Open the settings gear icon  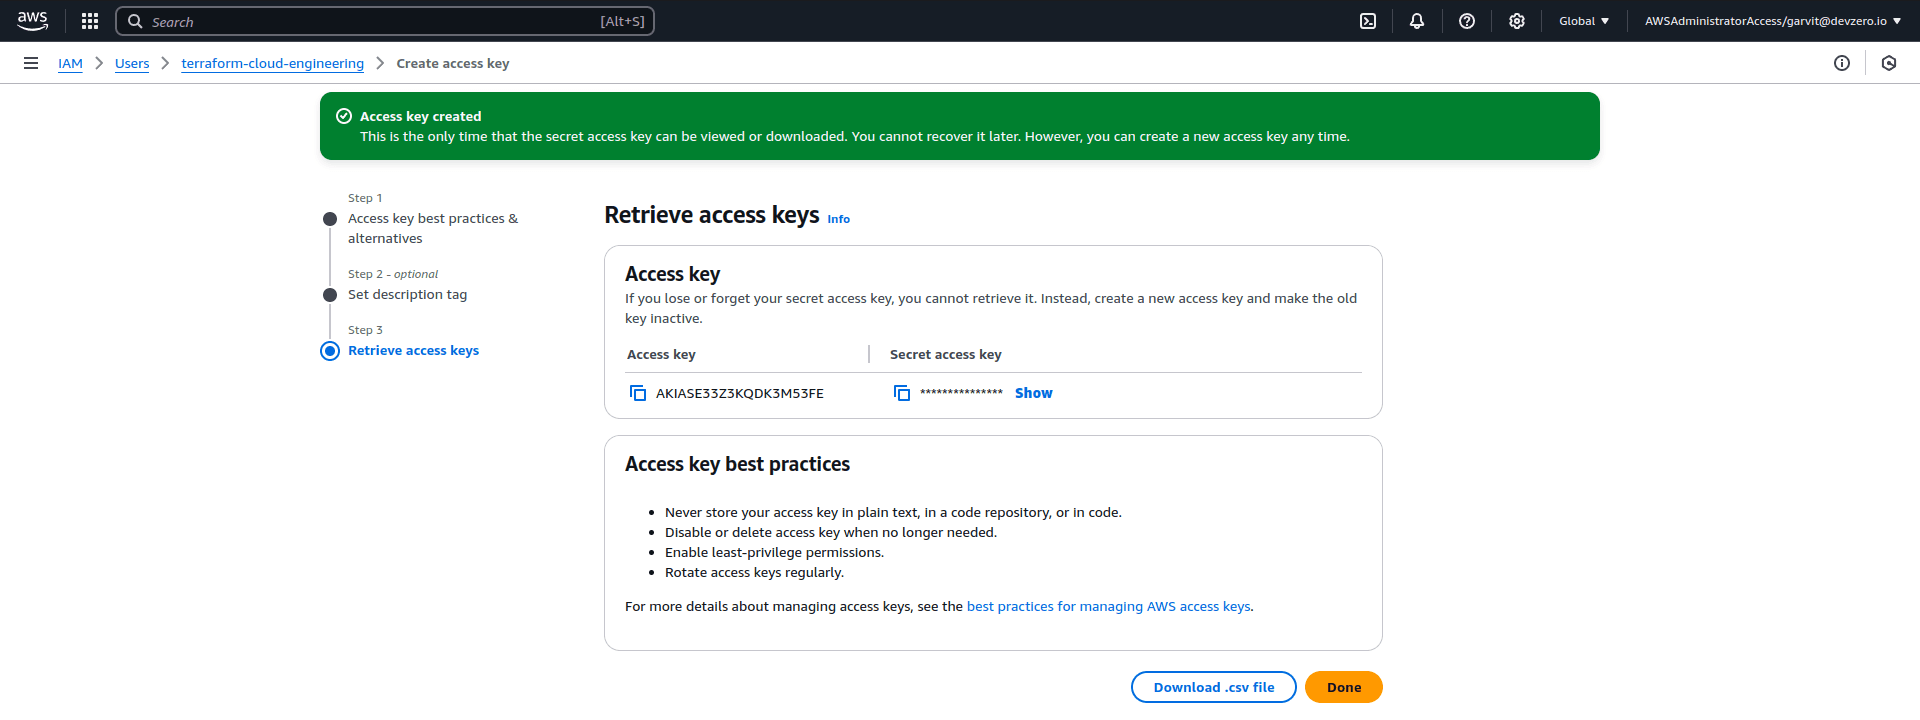point(1517,21)
